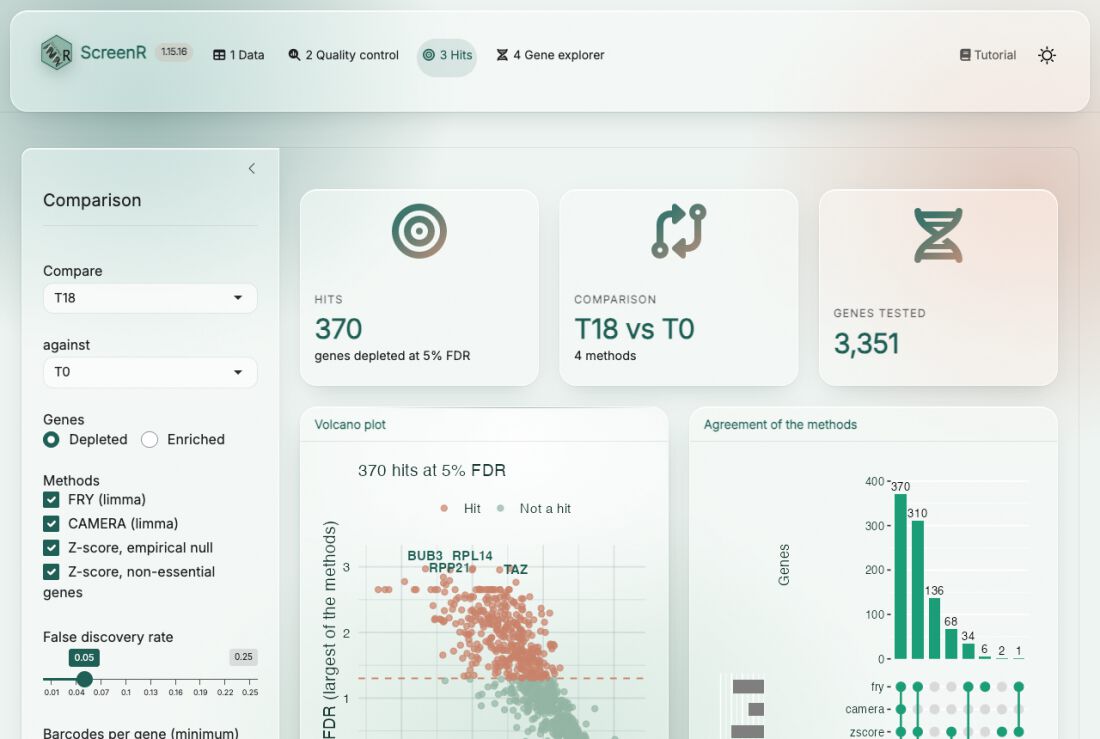This screenshot has width=1100, height=739.
Task: Click the tallest bar labeled 370
Action: pos(900,576)
